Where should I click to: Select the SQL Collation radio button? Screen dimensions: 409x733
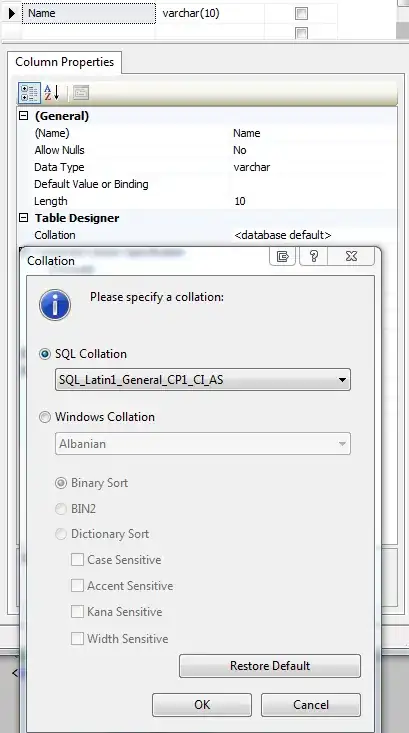point(45,354)
